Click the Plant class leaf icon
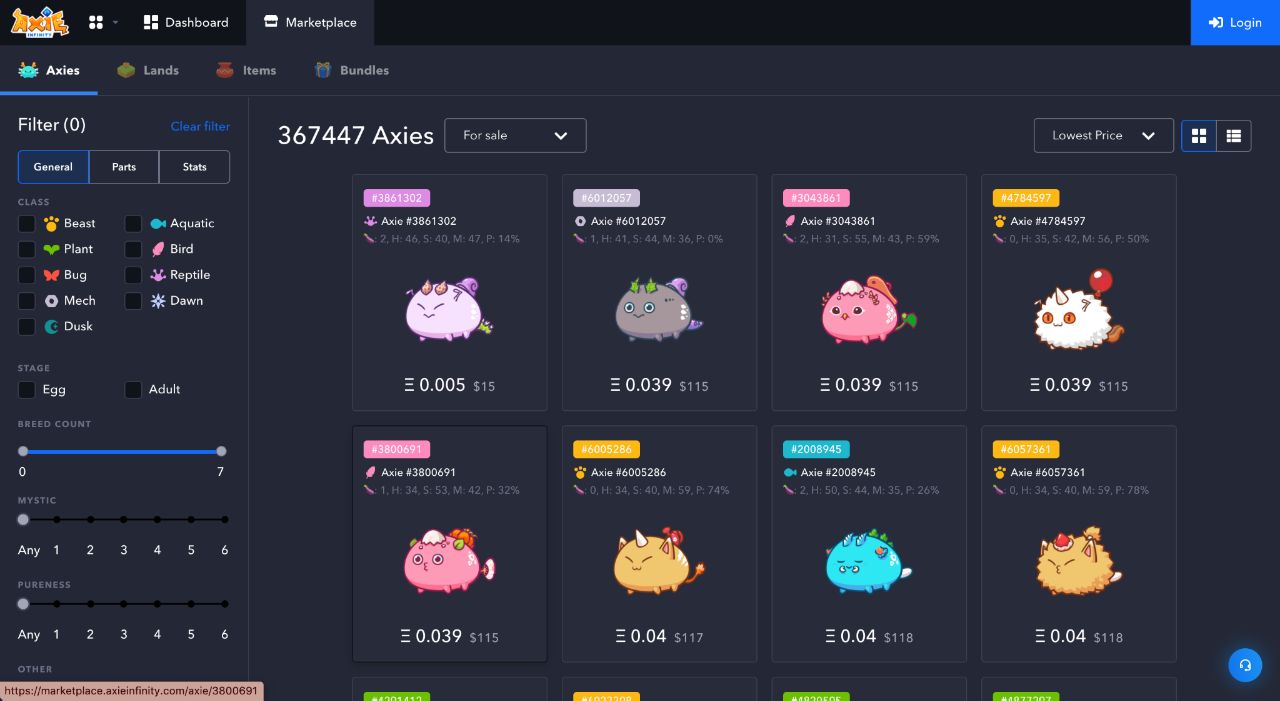 [x=51, y=249]
